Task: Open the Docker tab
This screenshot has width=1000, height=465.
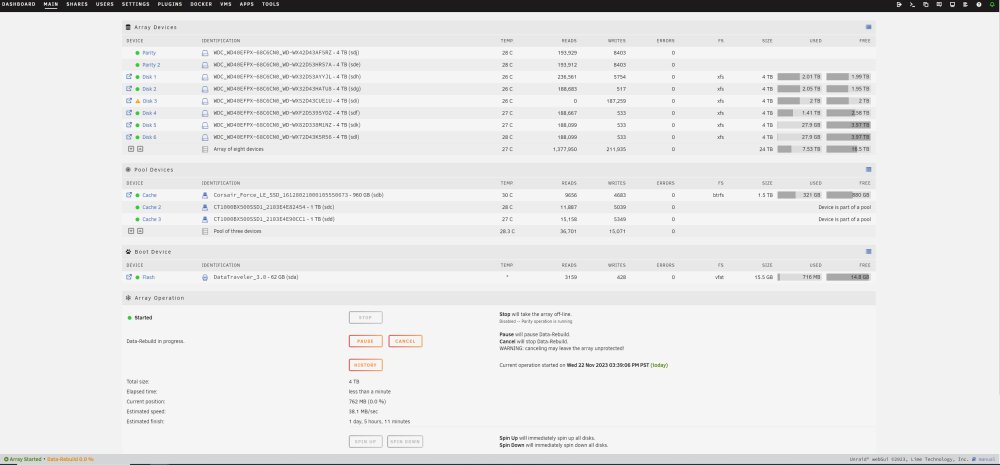Action: [202, 4]
